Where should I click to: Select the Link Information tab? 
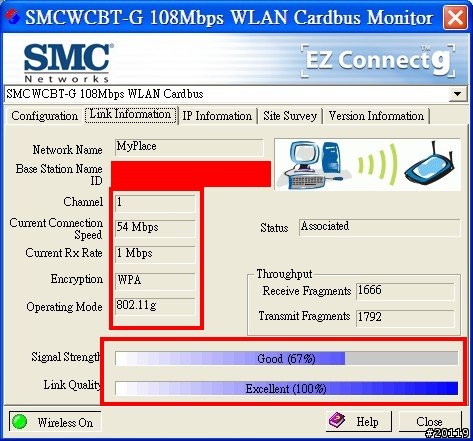pos(130,115)
